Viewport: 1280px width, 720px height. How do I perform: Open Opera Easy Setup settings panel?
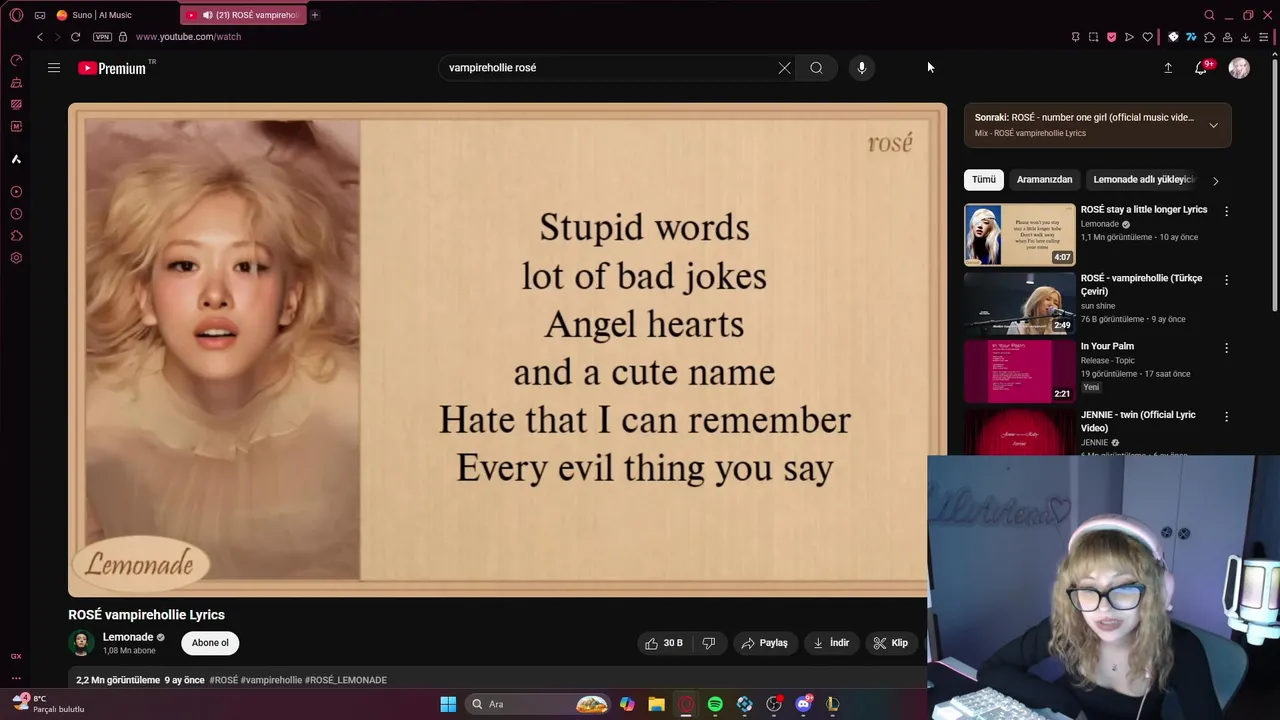click(1264, 37)
